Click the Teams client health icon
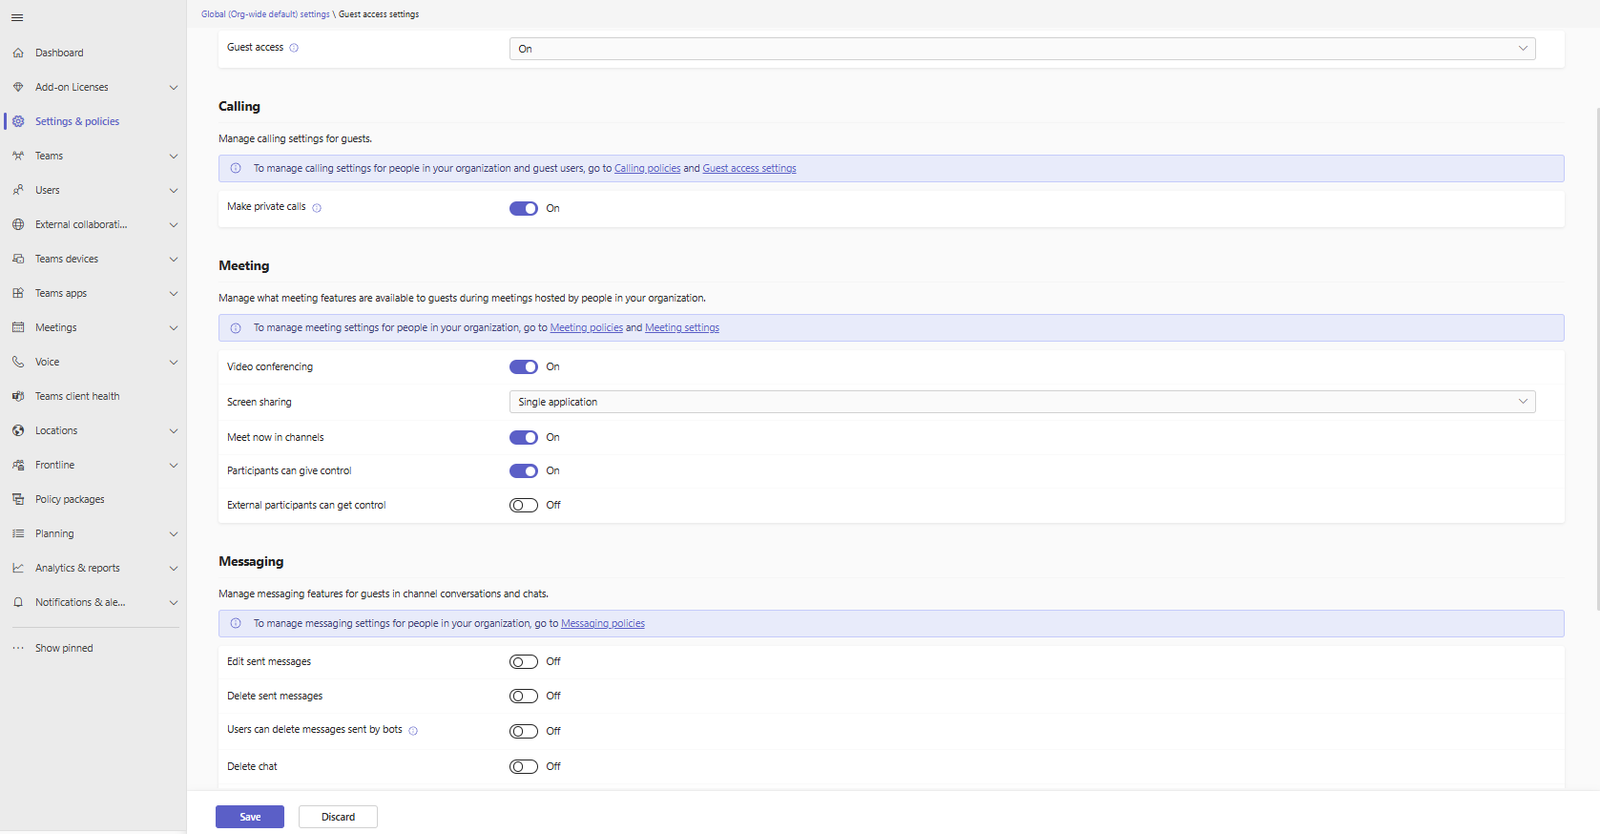1600x834 pixels. 18,396
